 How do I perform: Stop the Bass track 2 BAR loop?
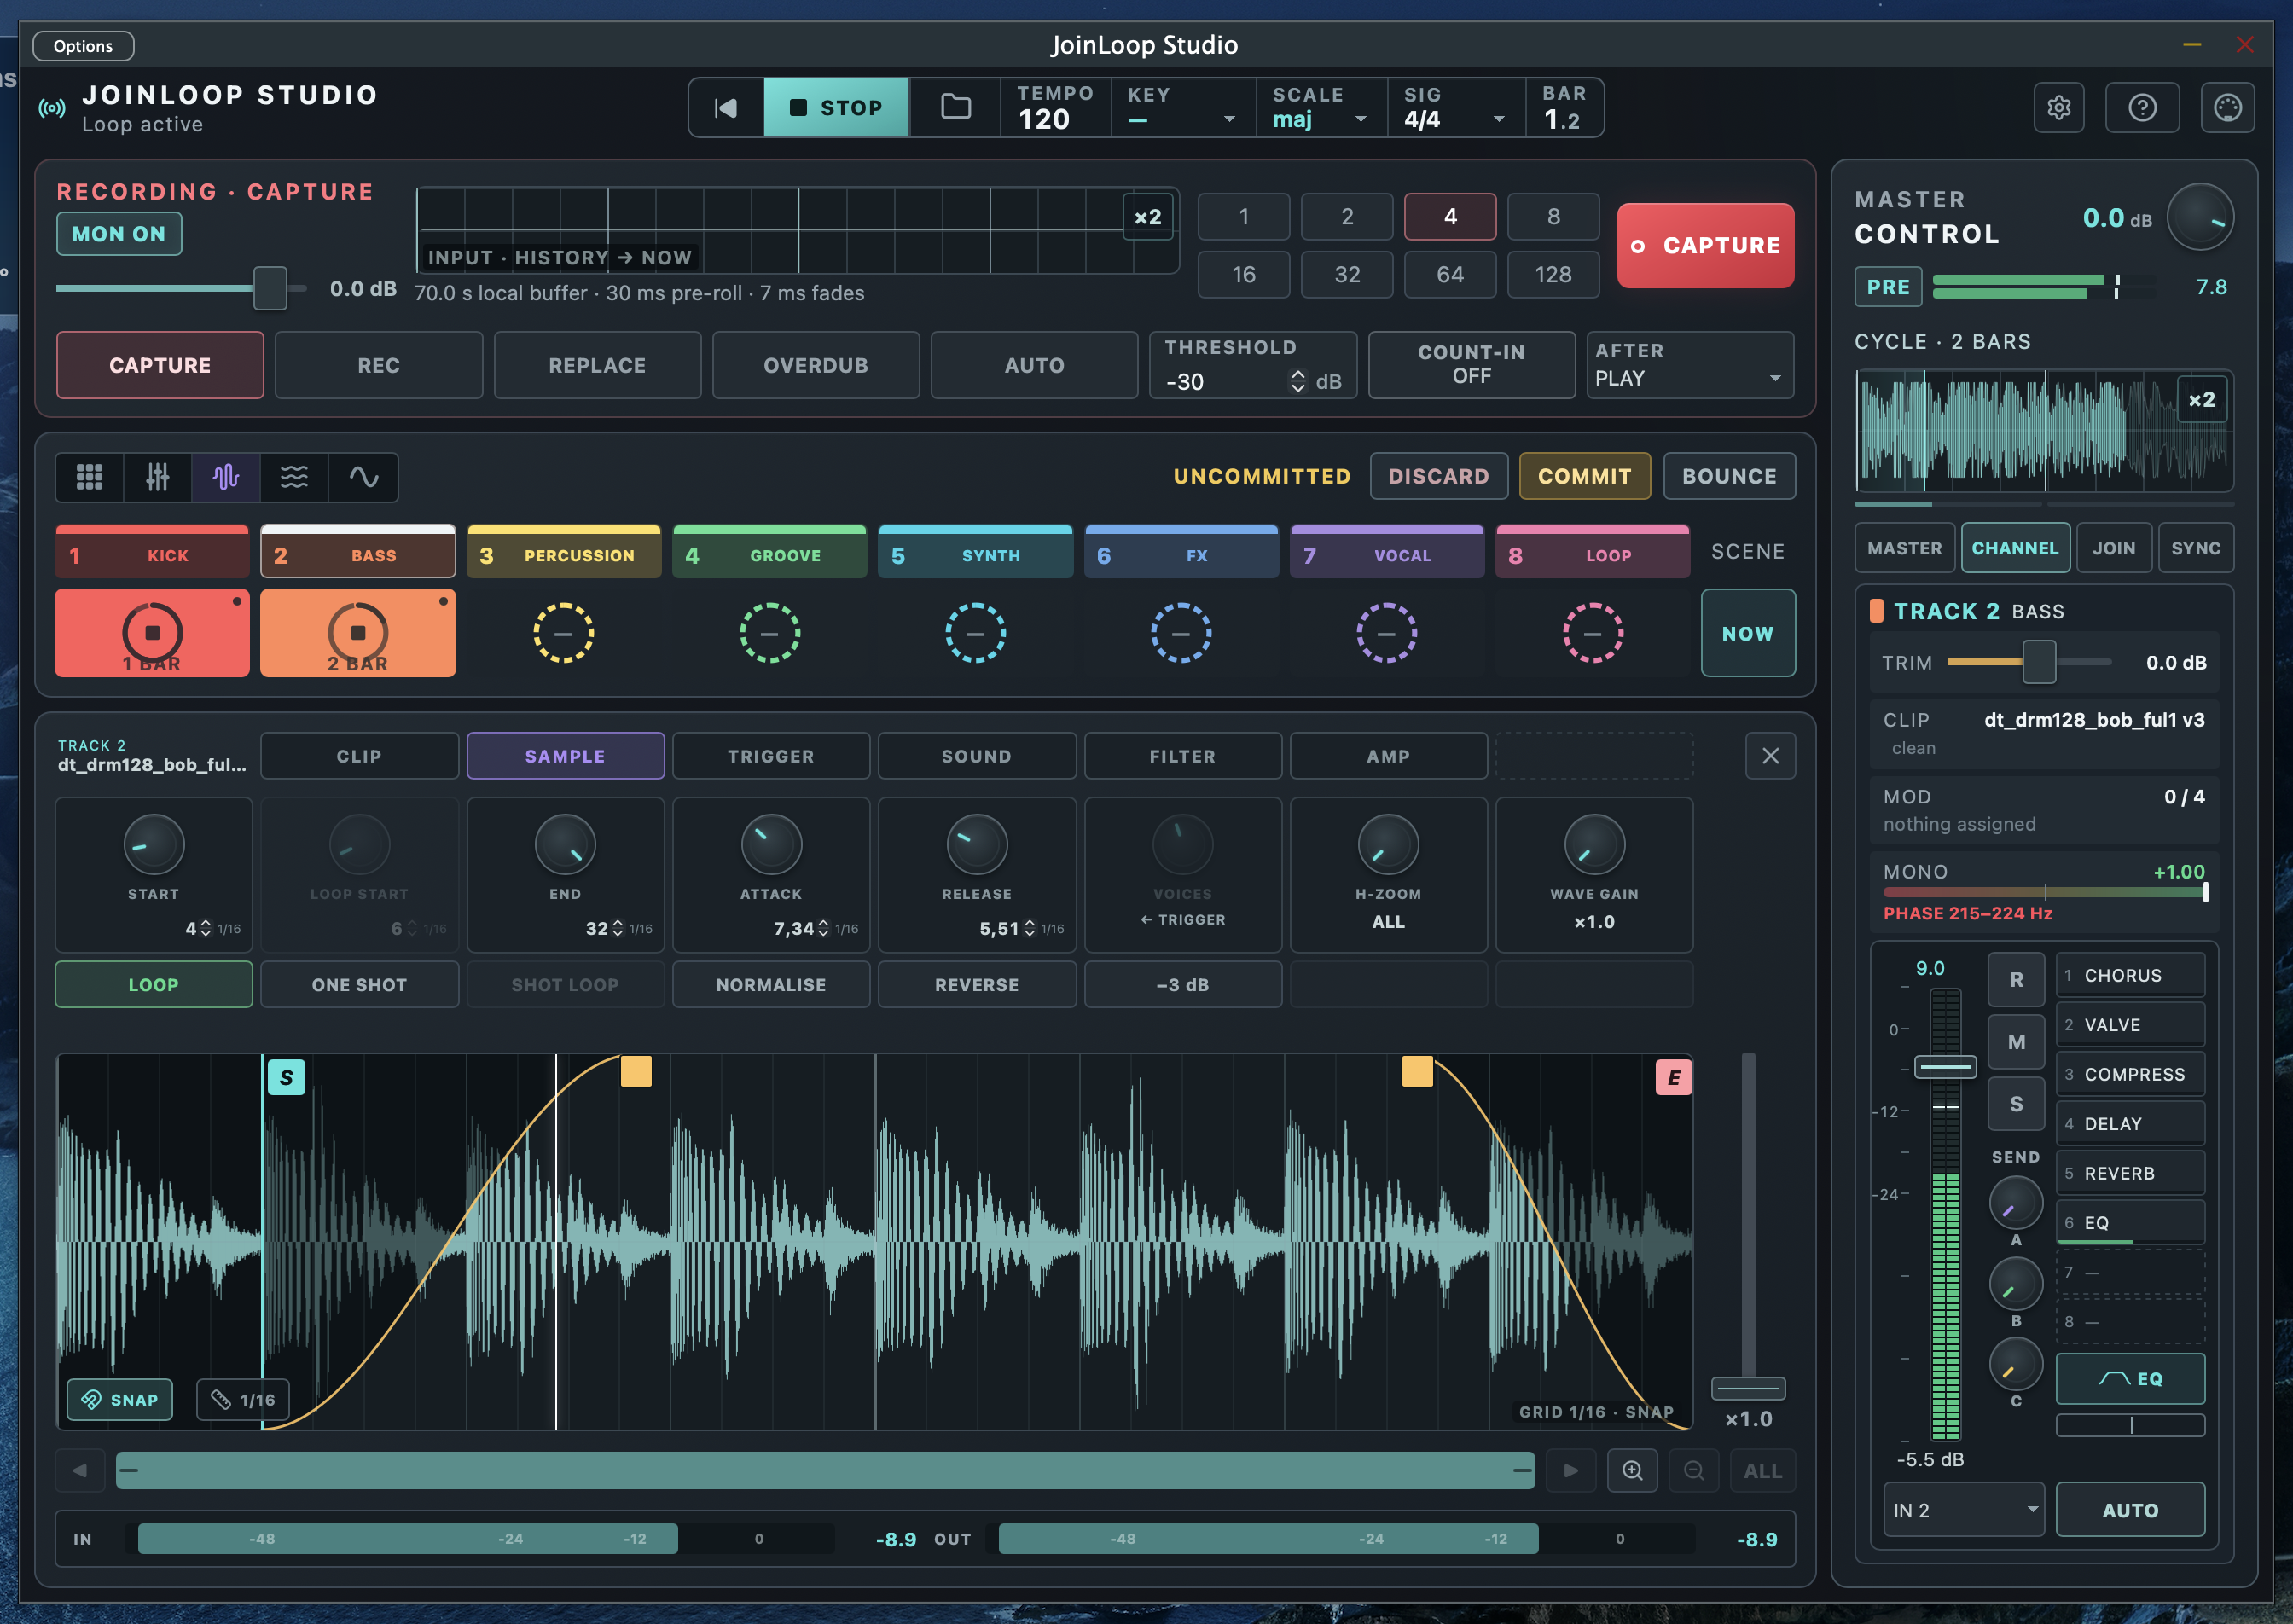click(358, 633)
